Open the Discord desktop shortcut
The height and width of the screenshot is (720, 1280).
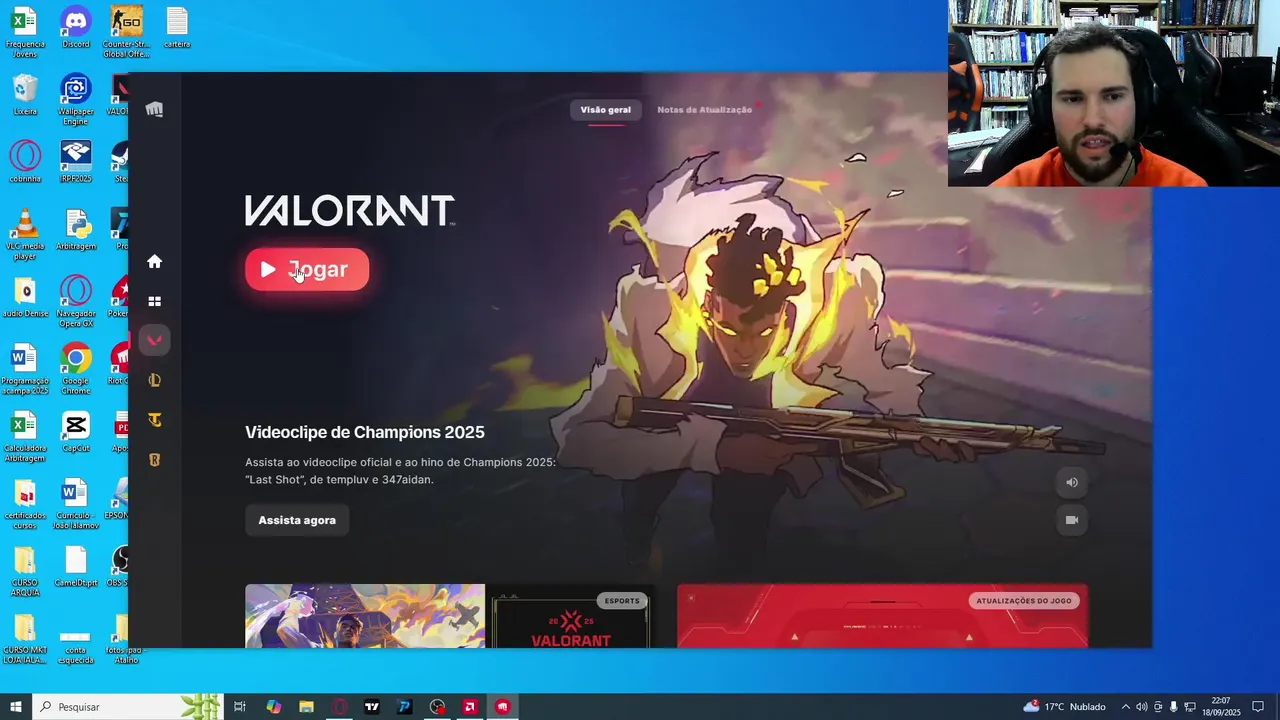(75, 27)
